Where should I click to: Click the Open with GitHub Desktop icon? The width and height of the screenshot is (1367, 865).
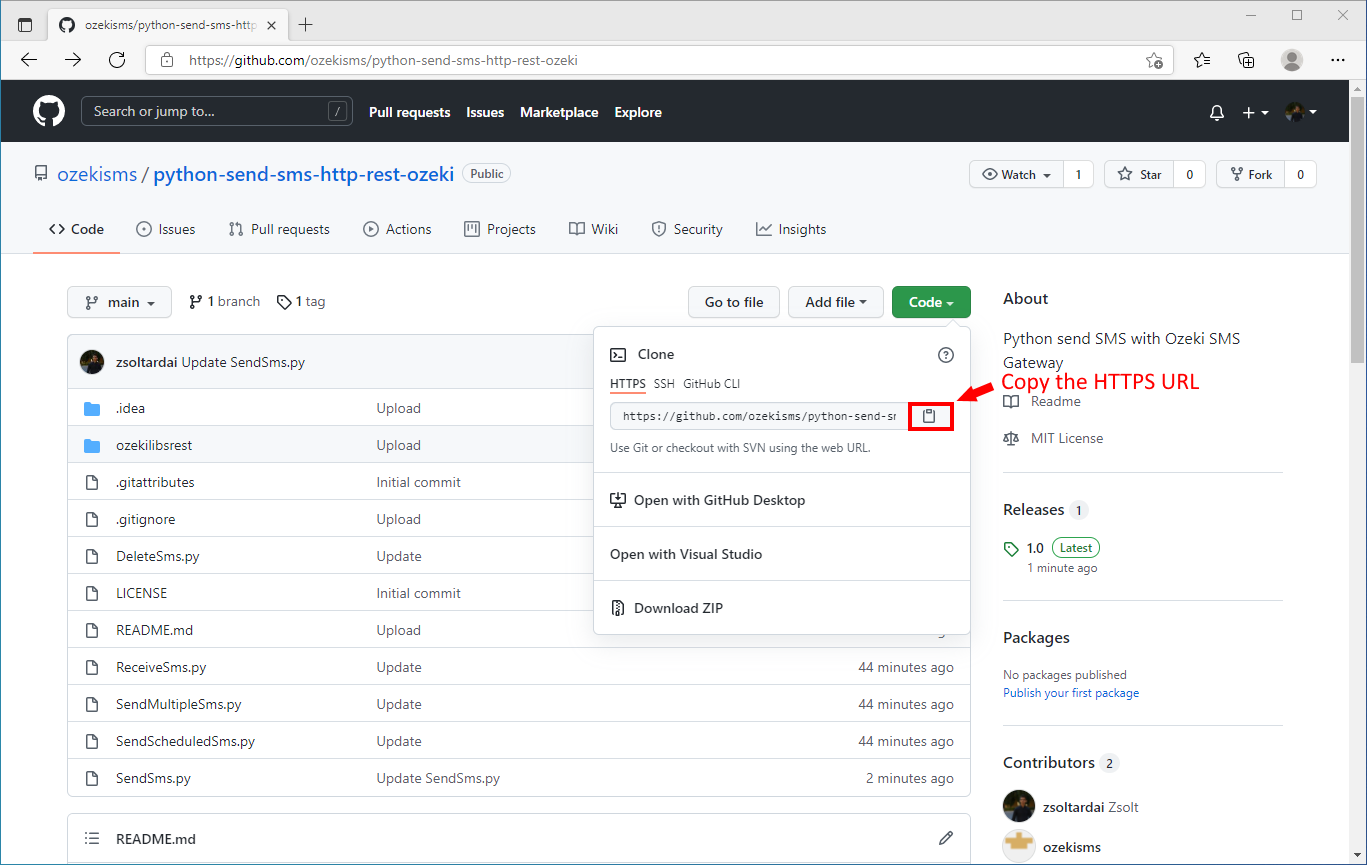[618, 500]
